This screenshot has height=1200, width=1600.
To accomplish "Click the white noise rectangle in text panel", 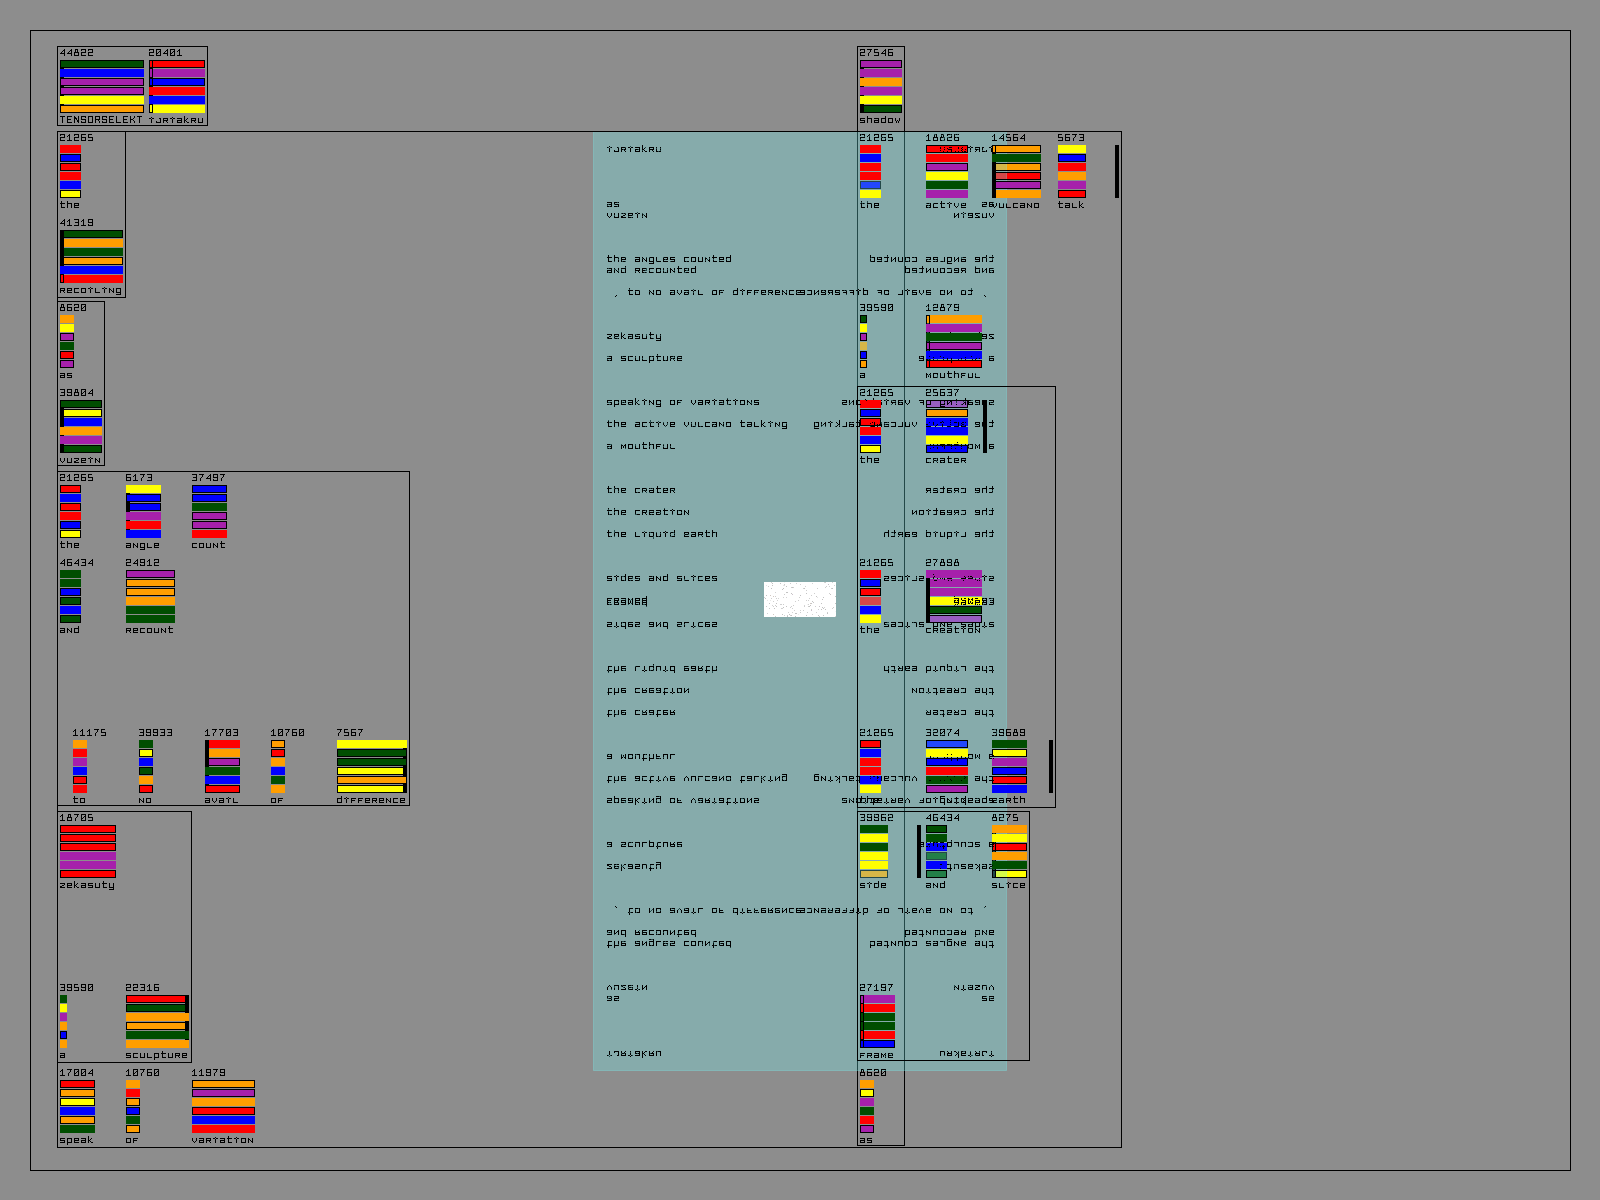I will (x=800, y=599).
